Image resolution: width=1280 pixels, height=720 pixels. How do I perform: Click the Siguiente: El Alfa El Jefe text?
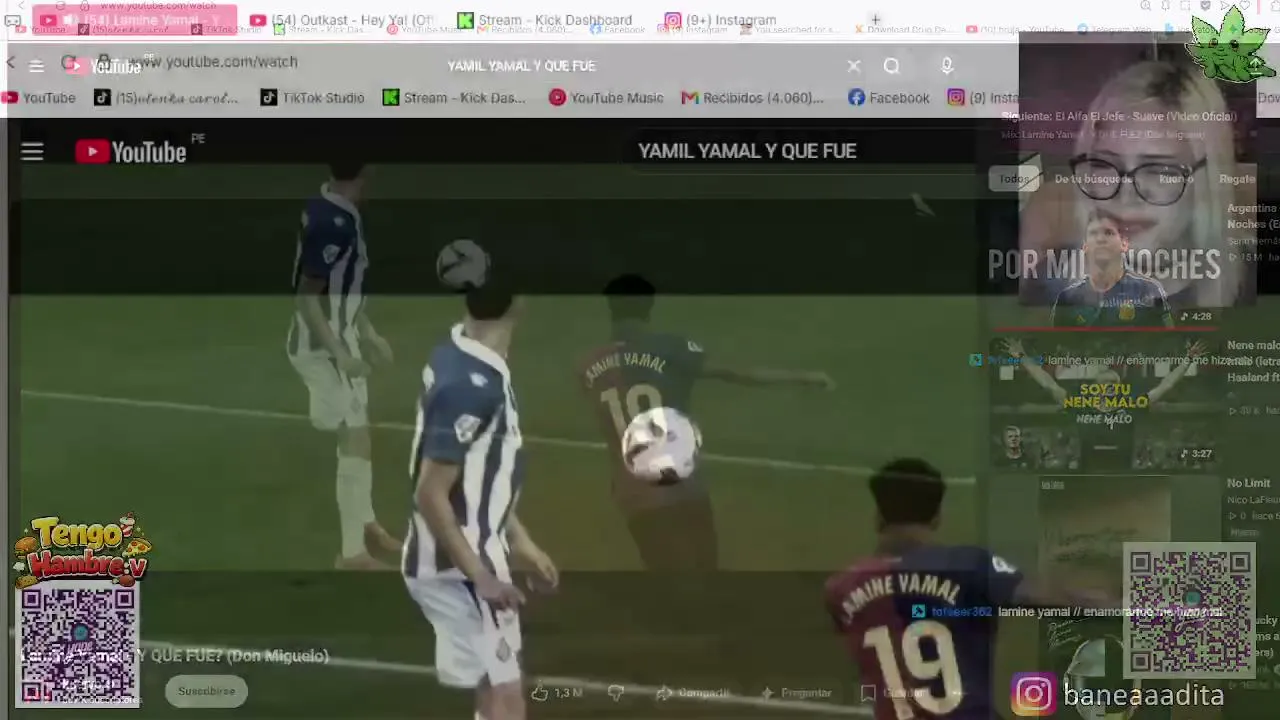1119,116
